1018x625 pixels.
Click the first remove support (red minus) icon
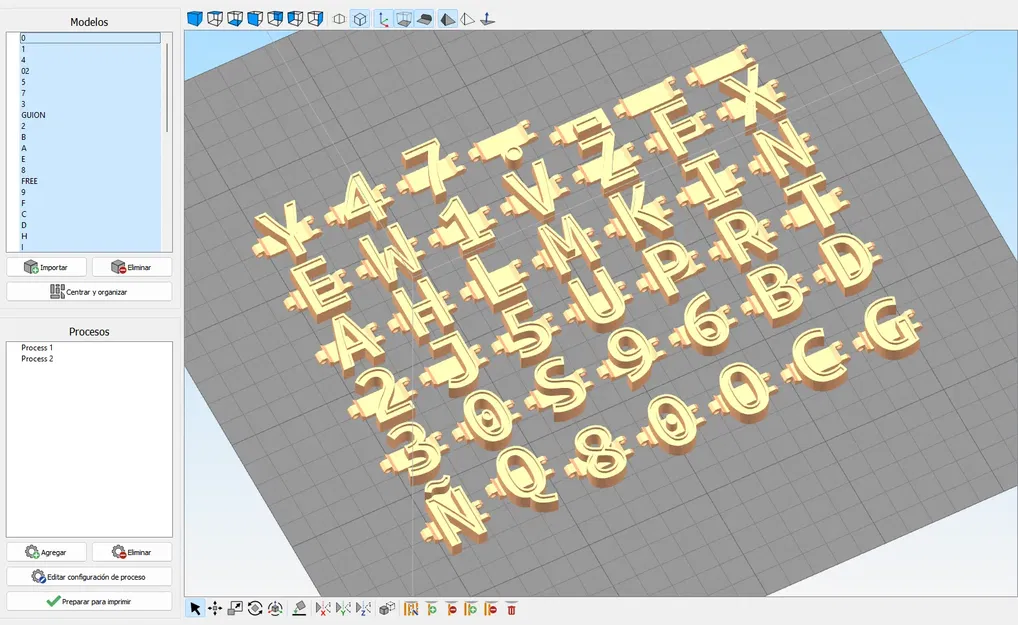pyautogui.click(x=451, y=609)
